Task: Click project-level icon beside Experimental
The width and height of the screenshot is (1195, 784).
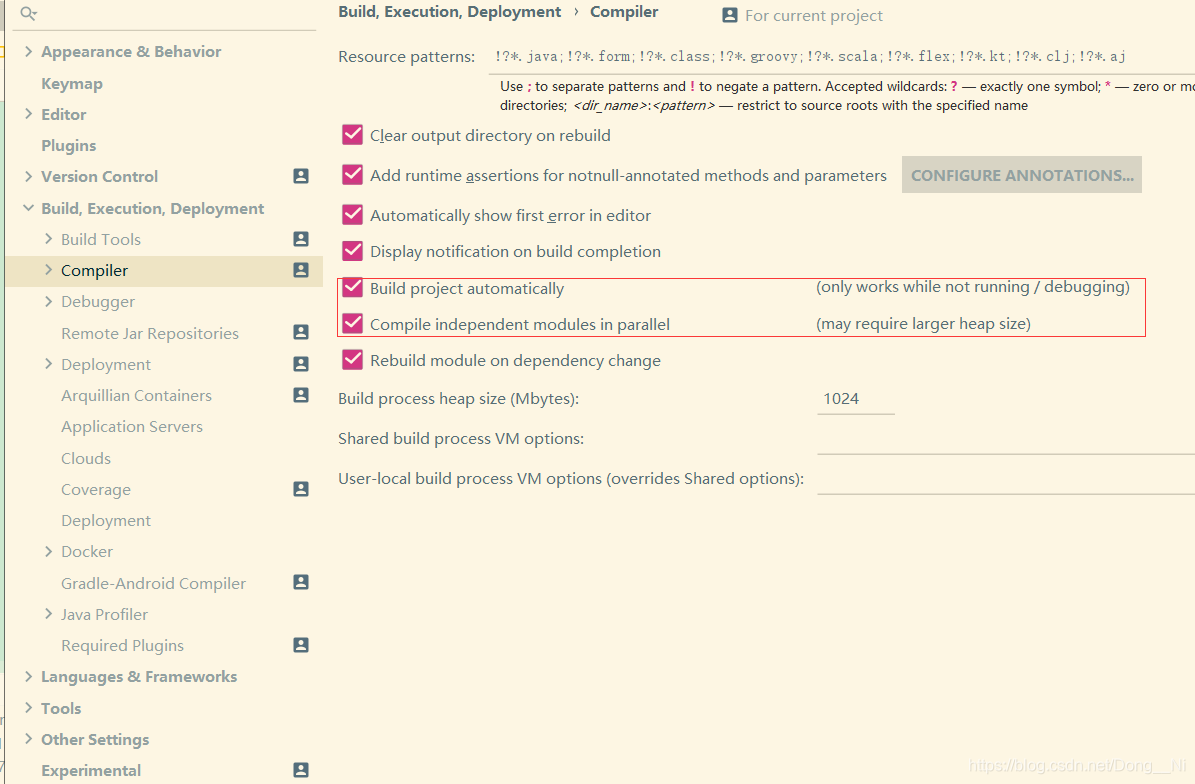Action: pos(301,770)
